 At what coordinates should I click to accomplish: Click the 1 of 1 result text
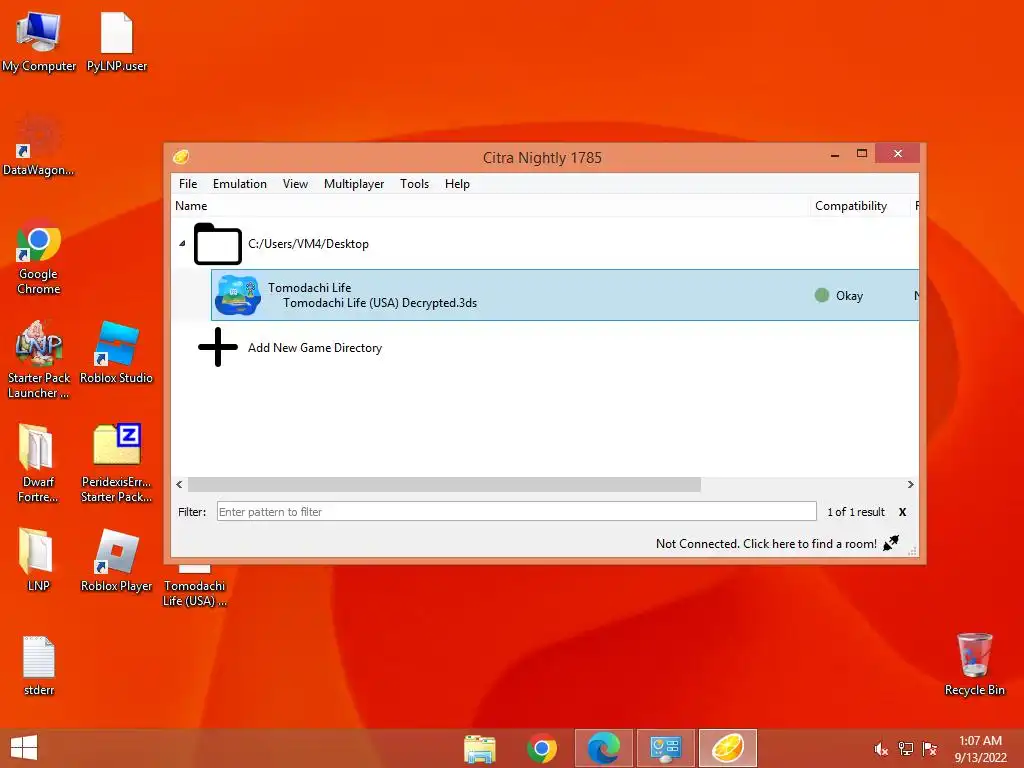pos(856,512)
